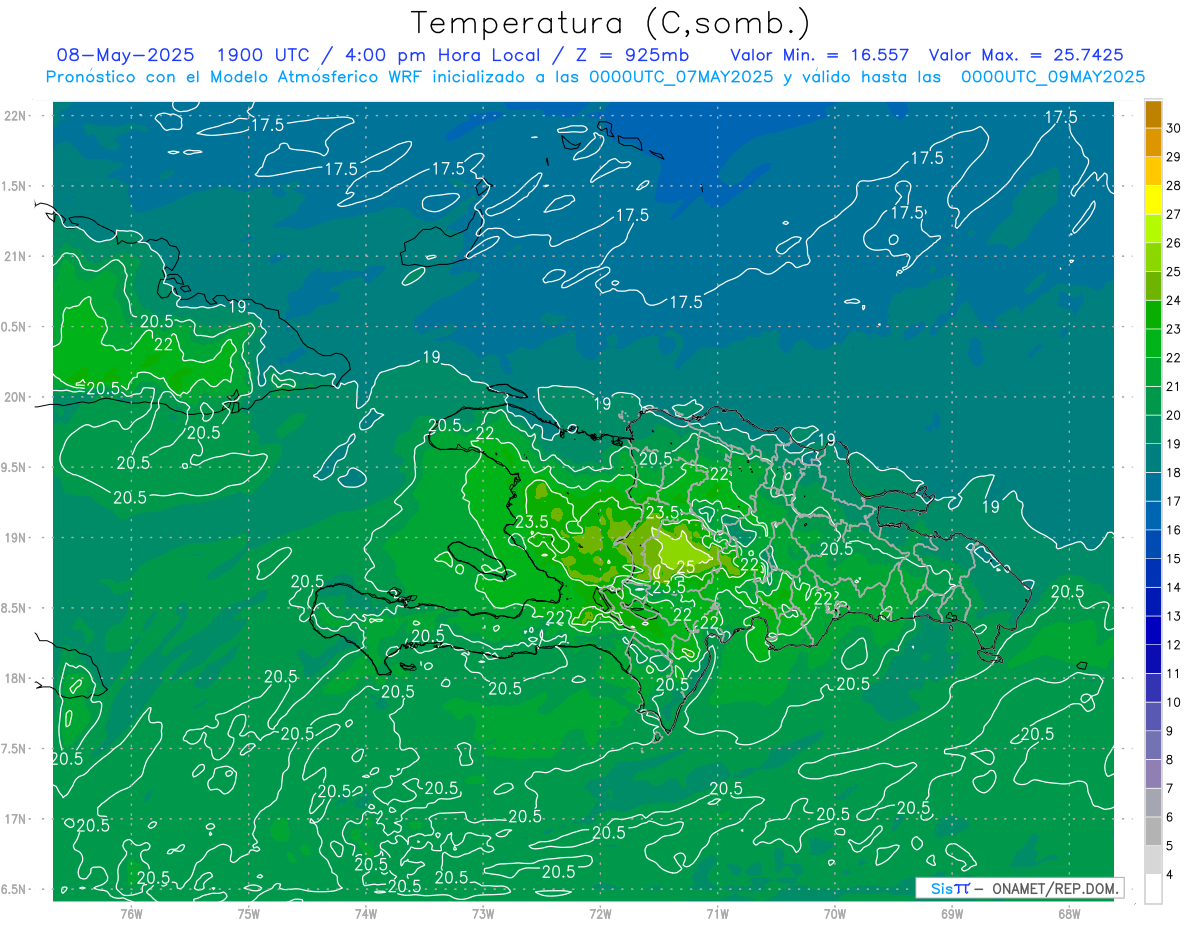Click "Valor Min. = 16.557" readout

point(820,55)
